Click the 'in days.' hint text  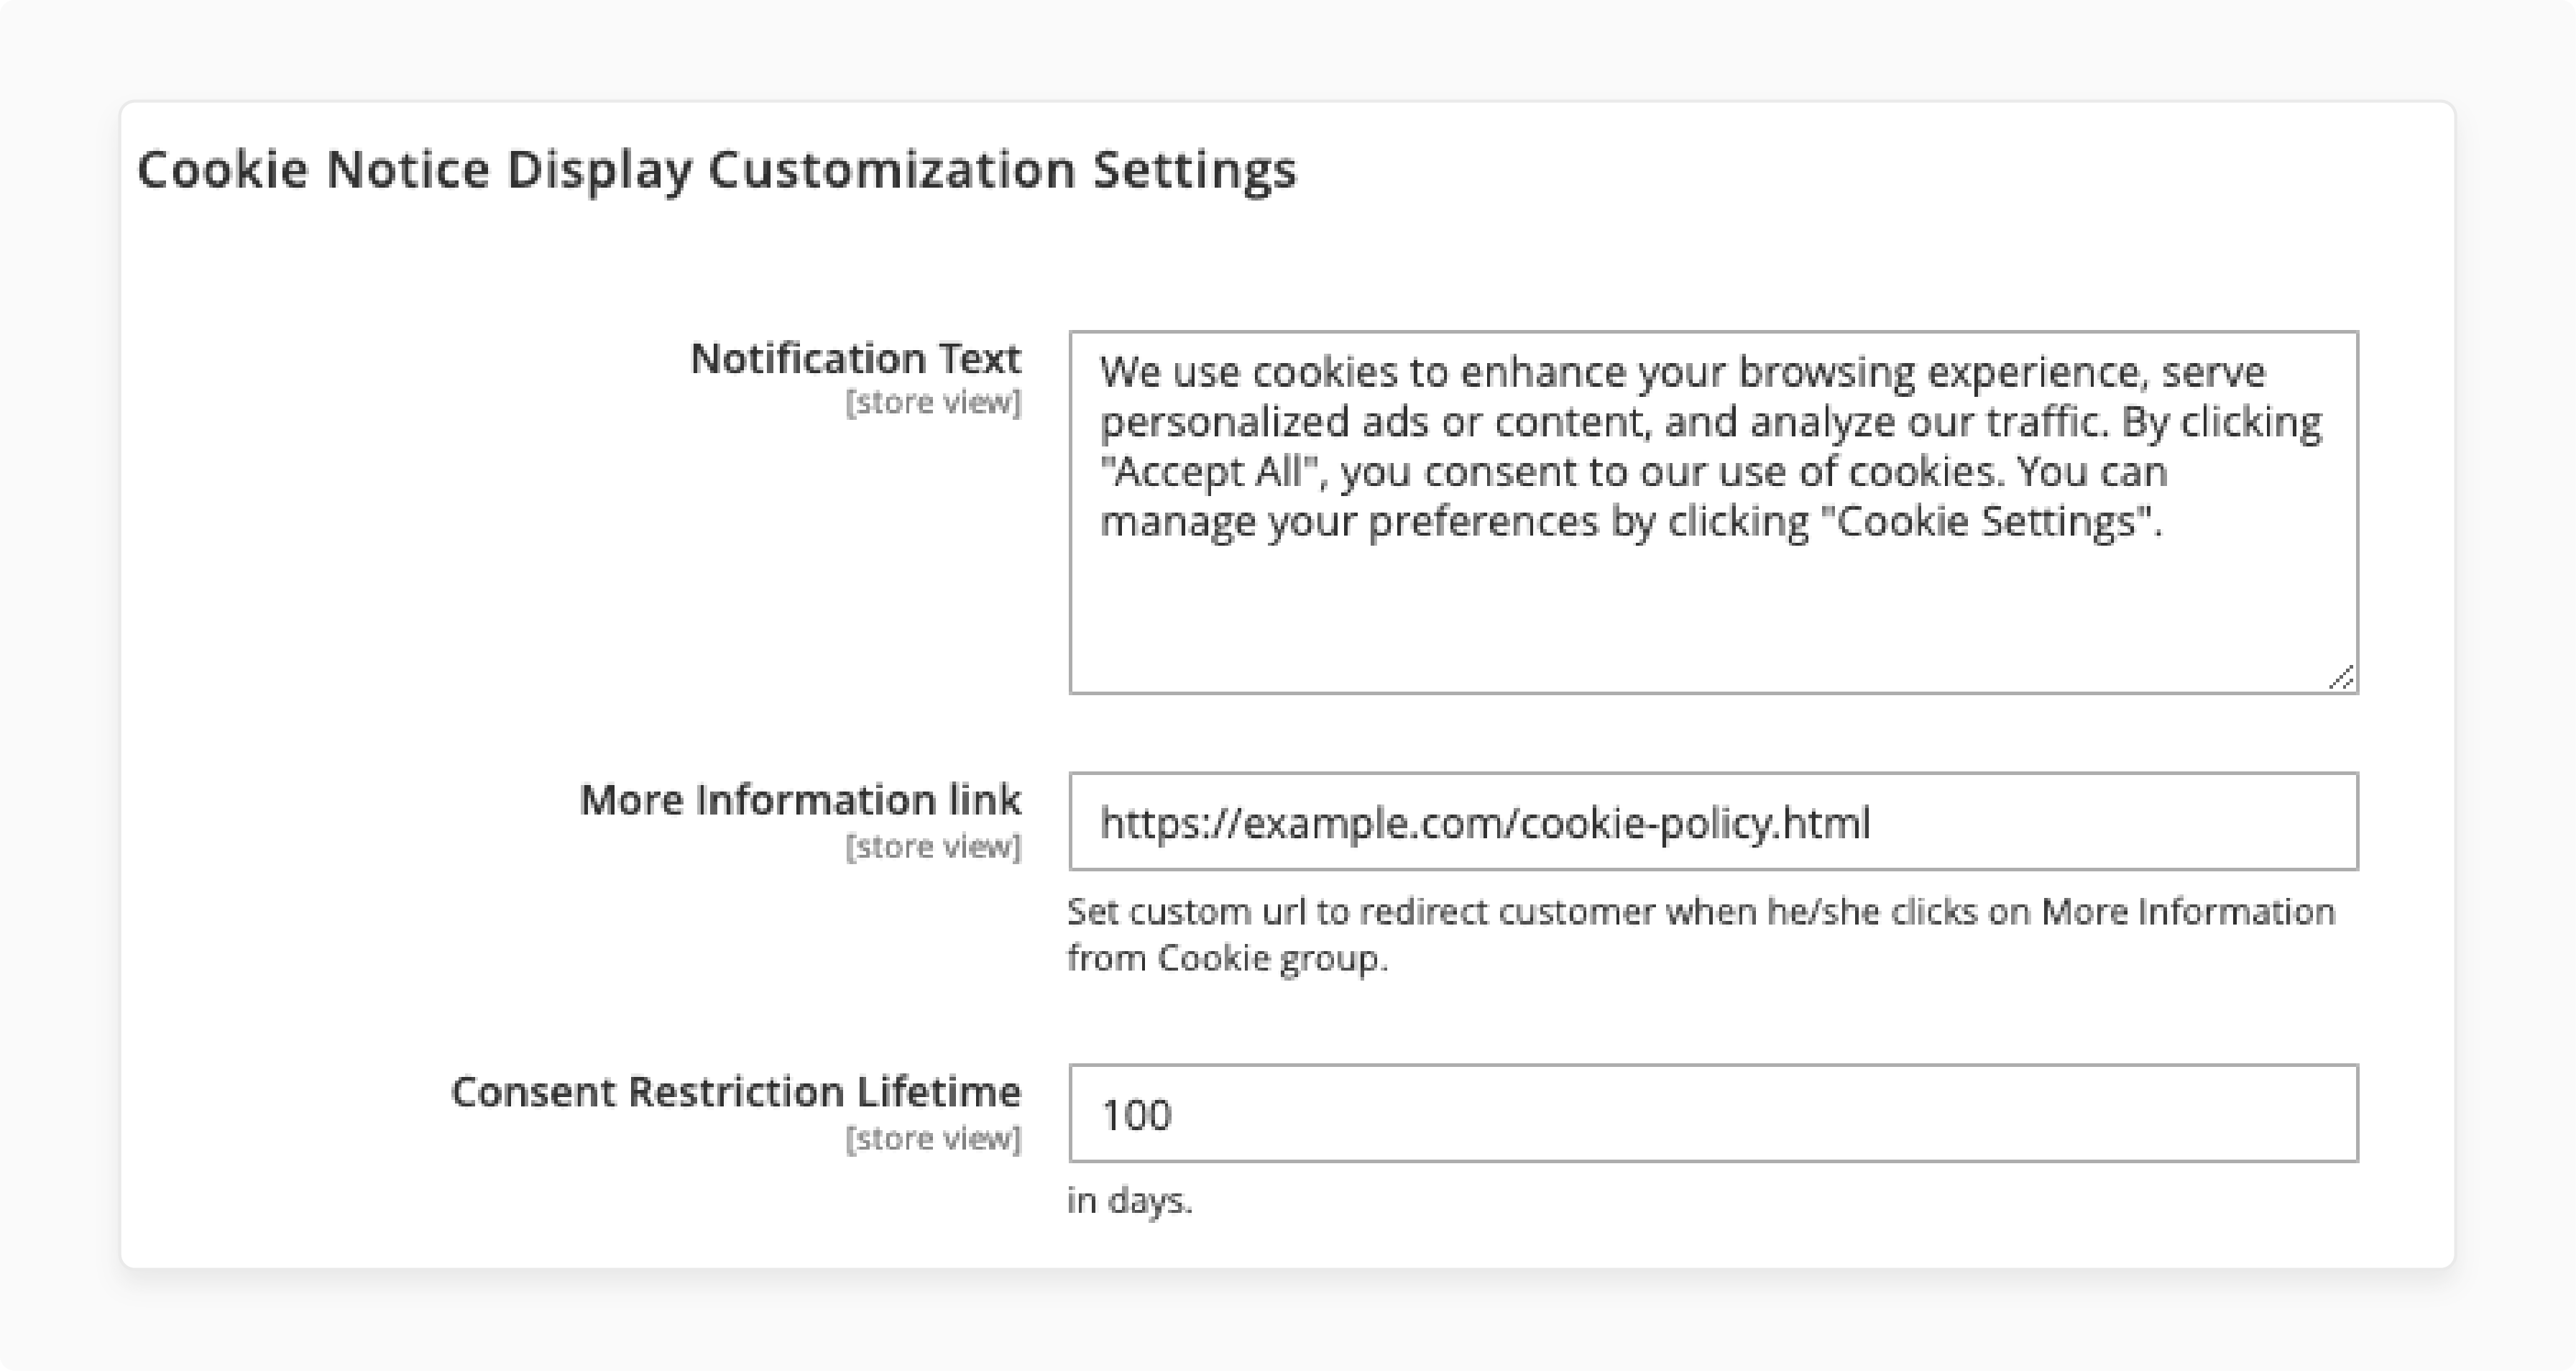[x=1130, y=1200]
